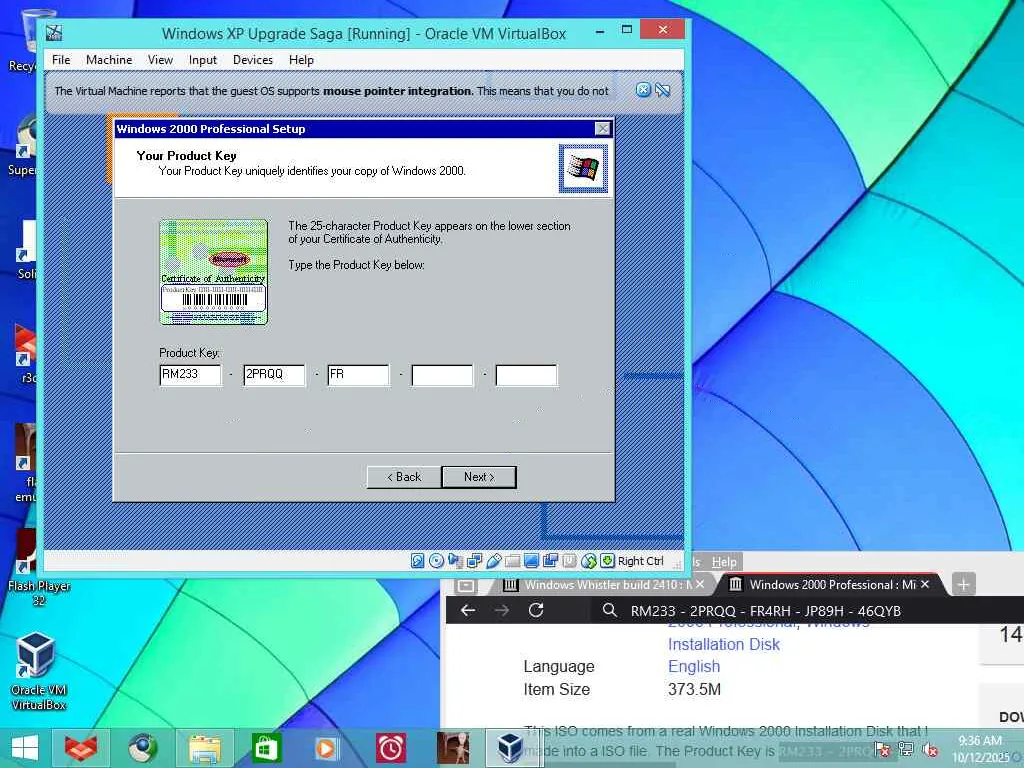Image resolution: width=1024 pixels, height=768 pixels.
Task: Click the optical disc indicator in VirtualBox status bar
Action: tap(436, 560)
